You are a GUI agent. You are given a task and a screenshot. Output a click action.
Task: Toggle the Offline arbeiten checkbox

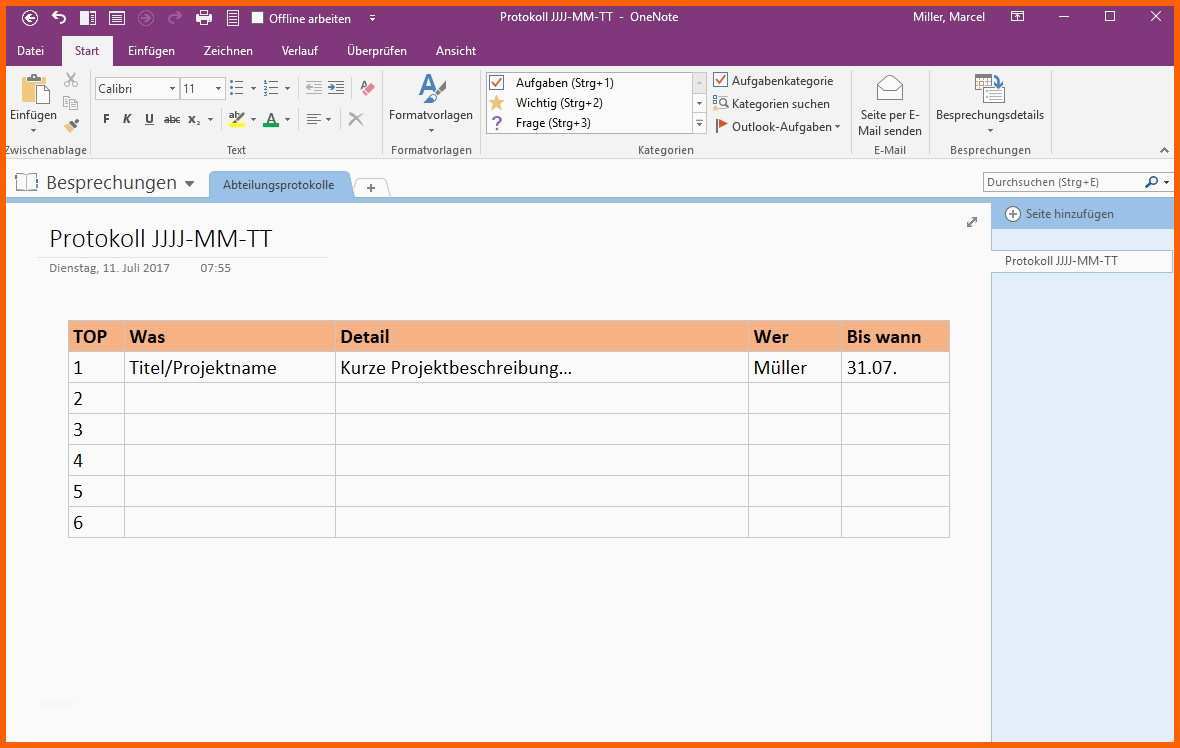pyautogui.click(x=257, y=18)
